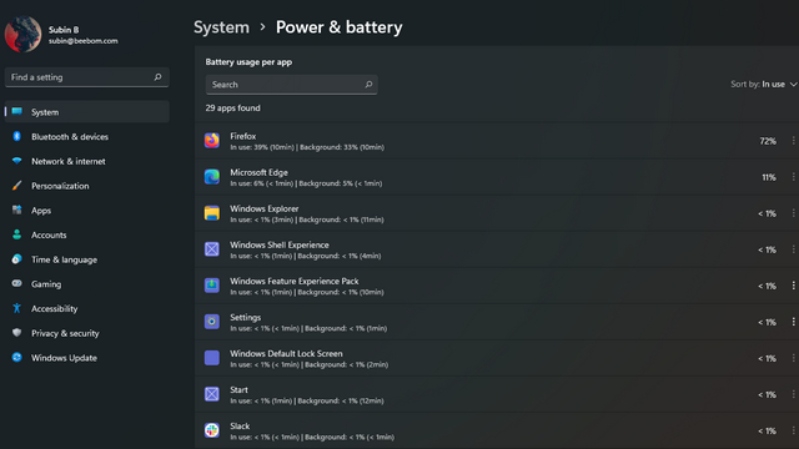Open the Apps settings category
This screenshot has height=449, width=799.
87,210
